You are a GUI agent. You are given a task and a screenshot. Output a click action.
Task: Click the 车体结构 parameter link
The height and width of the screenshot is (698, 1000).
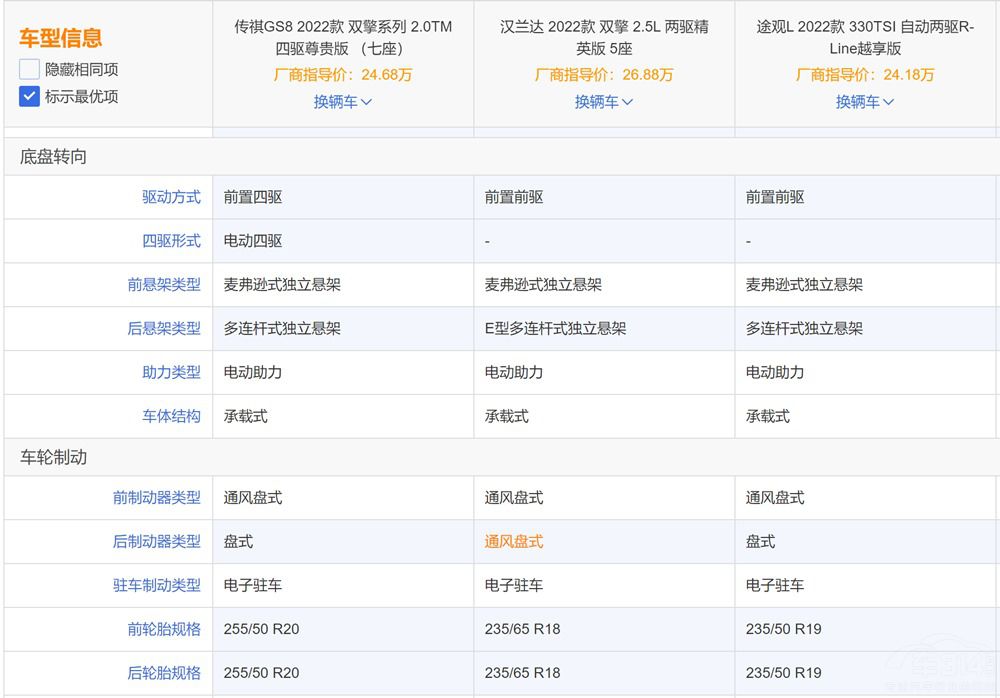pyautogui.click(x=171, y=416)
